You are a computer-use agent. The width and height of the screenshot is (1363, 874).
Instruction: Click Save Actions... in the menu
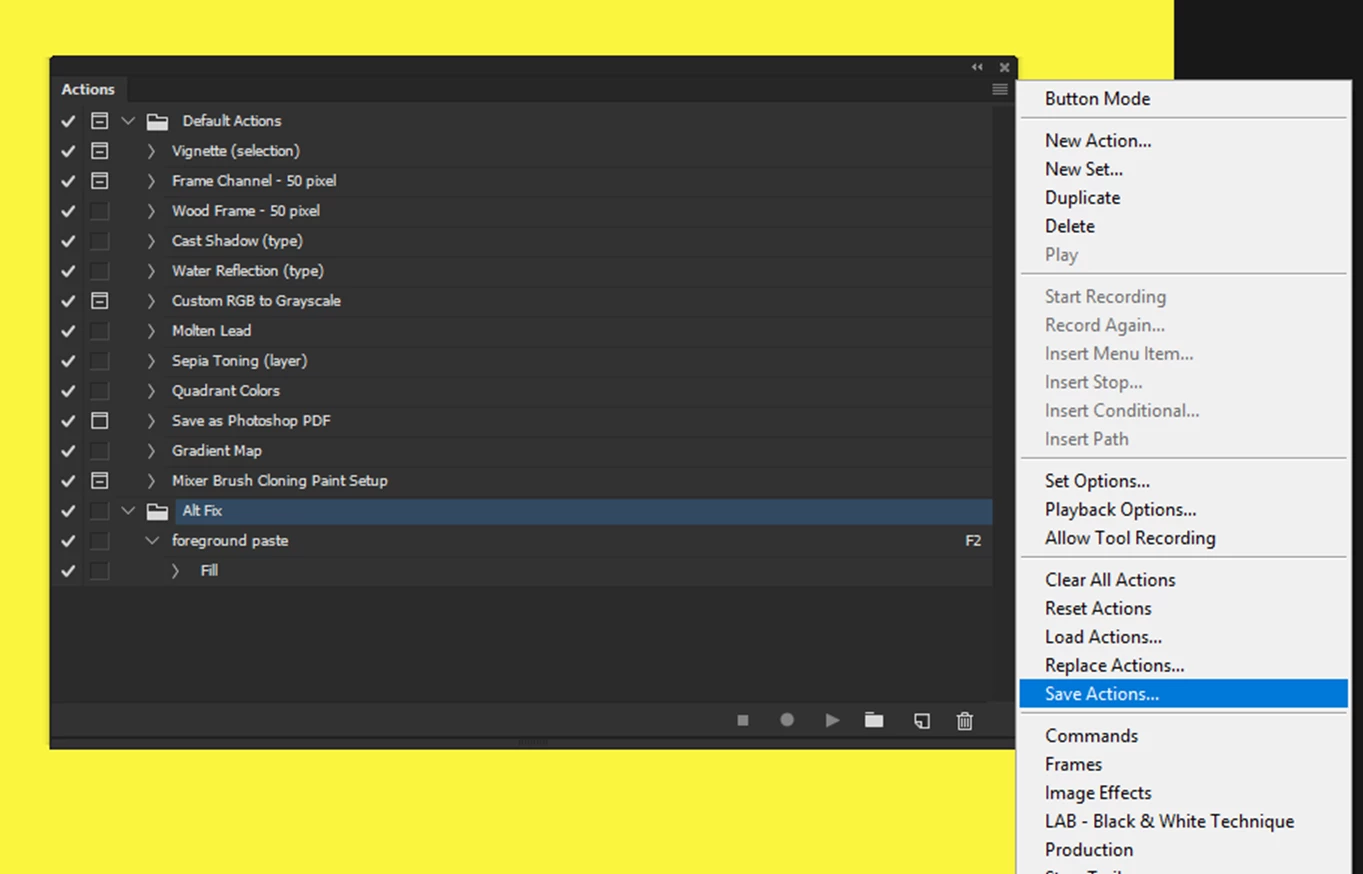coord(1183,694)
